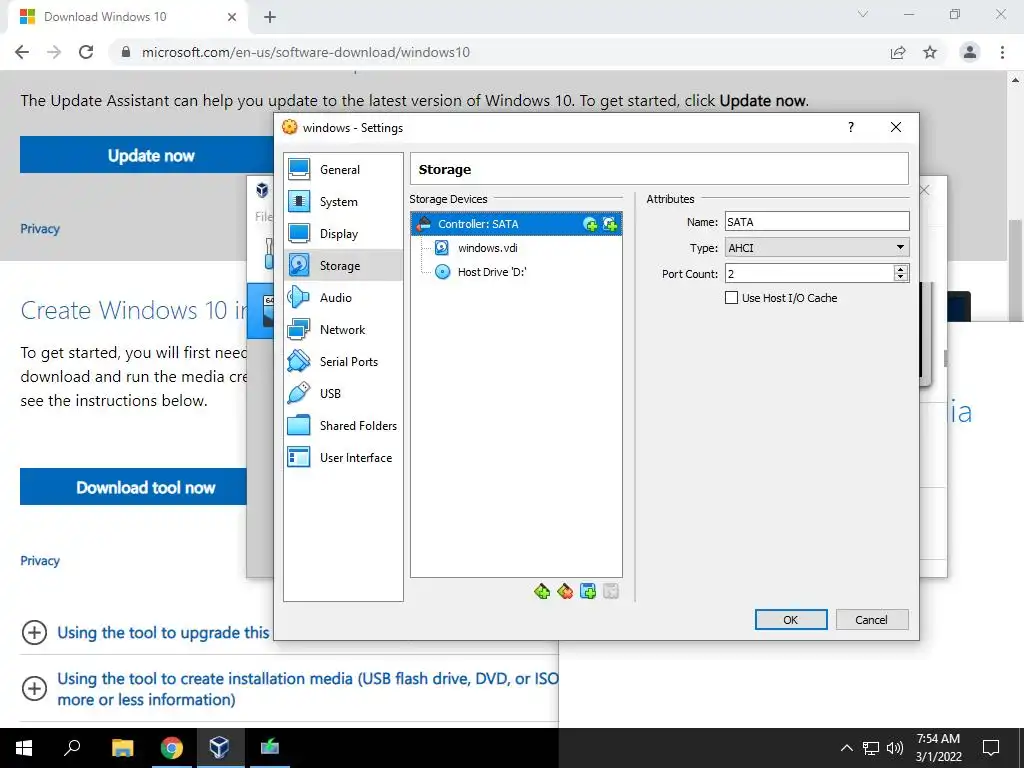Open the notification center icon
1024x768 pixels.
click(991, 748)
